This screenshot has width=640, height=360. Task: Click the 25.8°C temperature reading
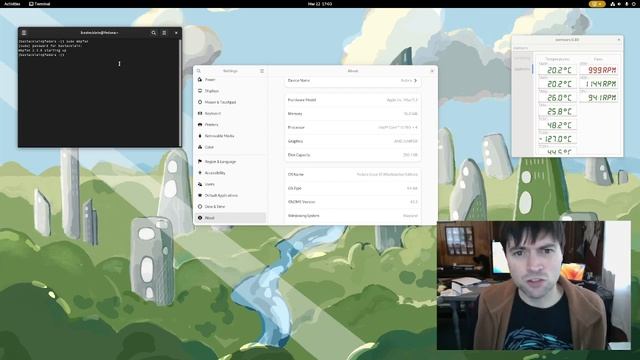click(x=558, y=111)
